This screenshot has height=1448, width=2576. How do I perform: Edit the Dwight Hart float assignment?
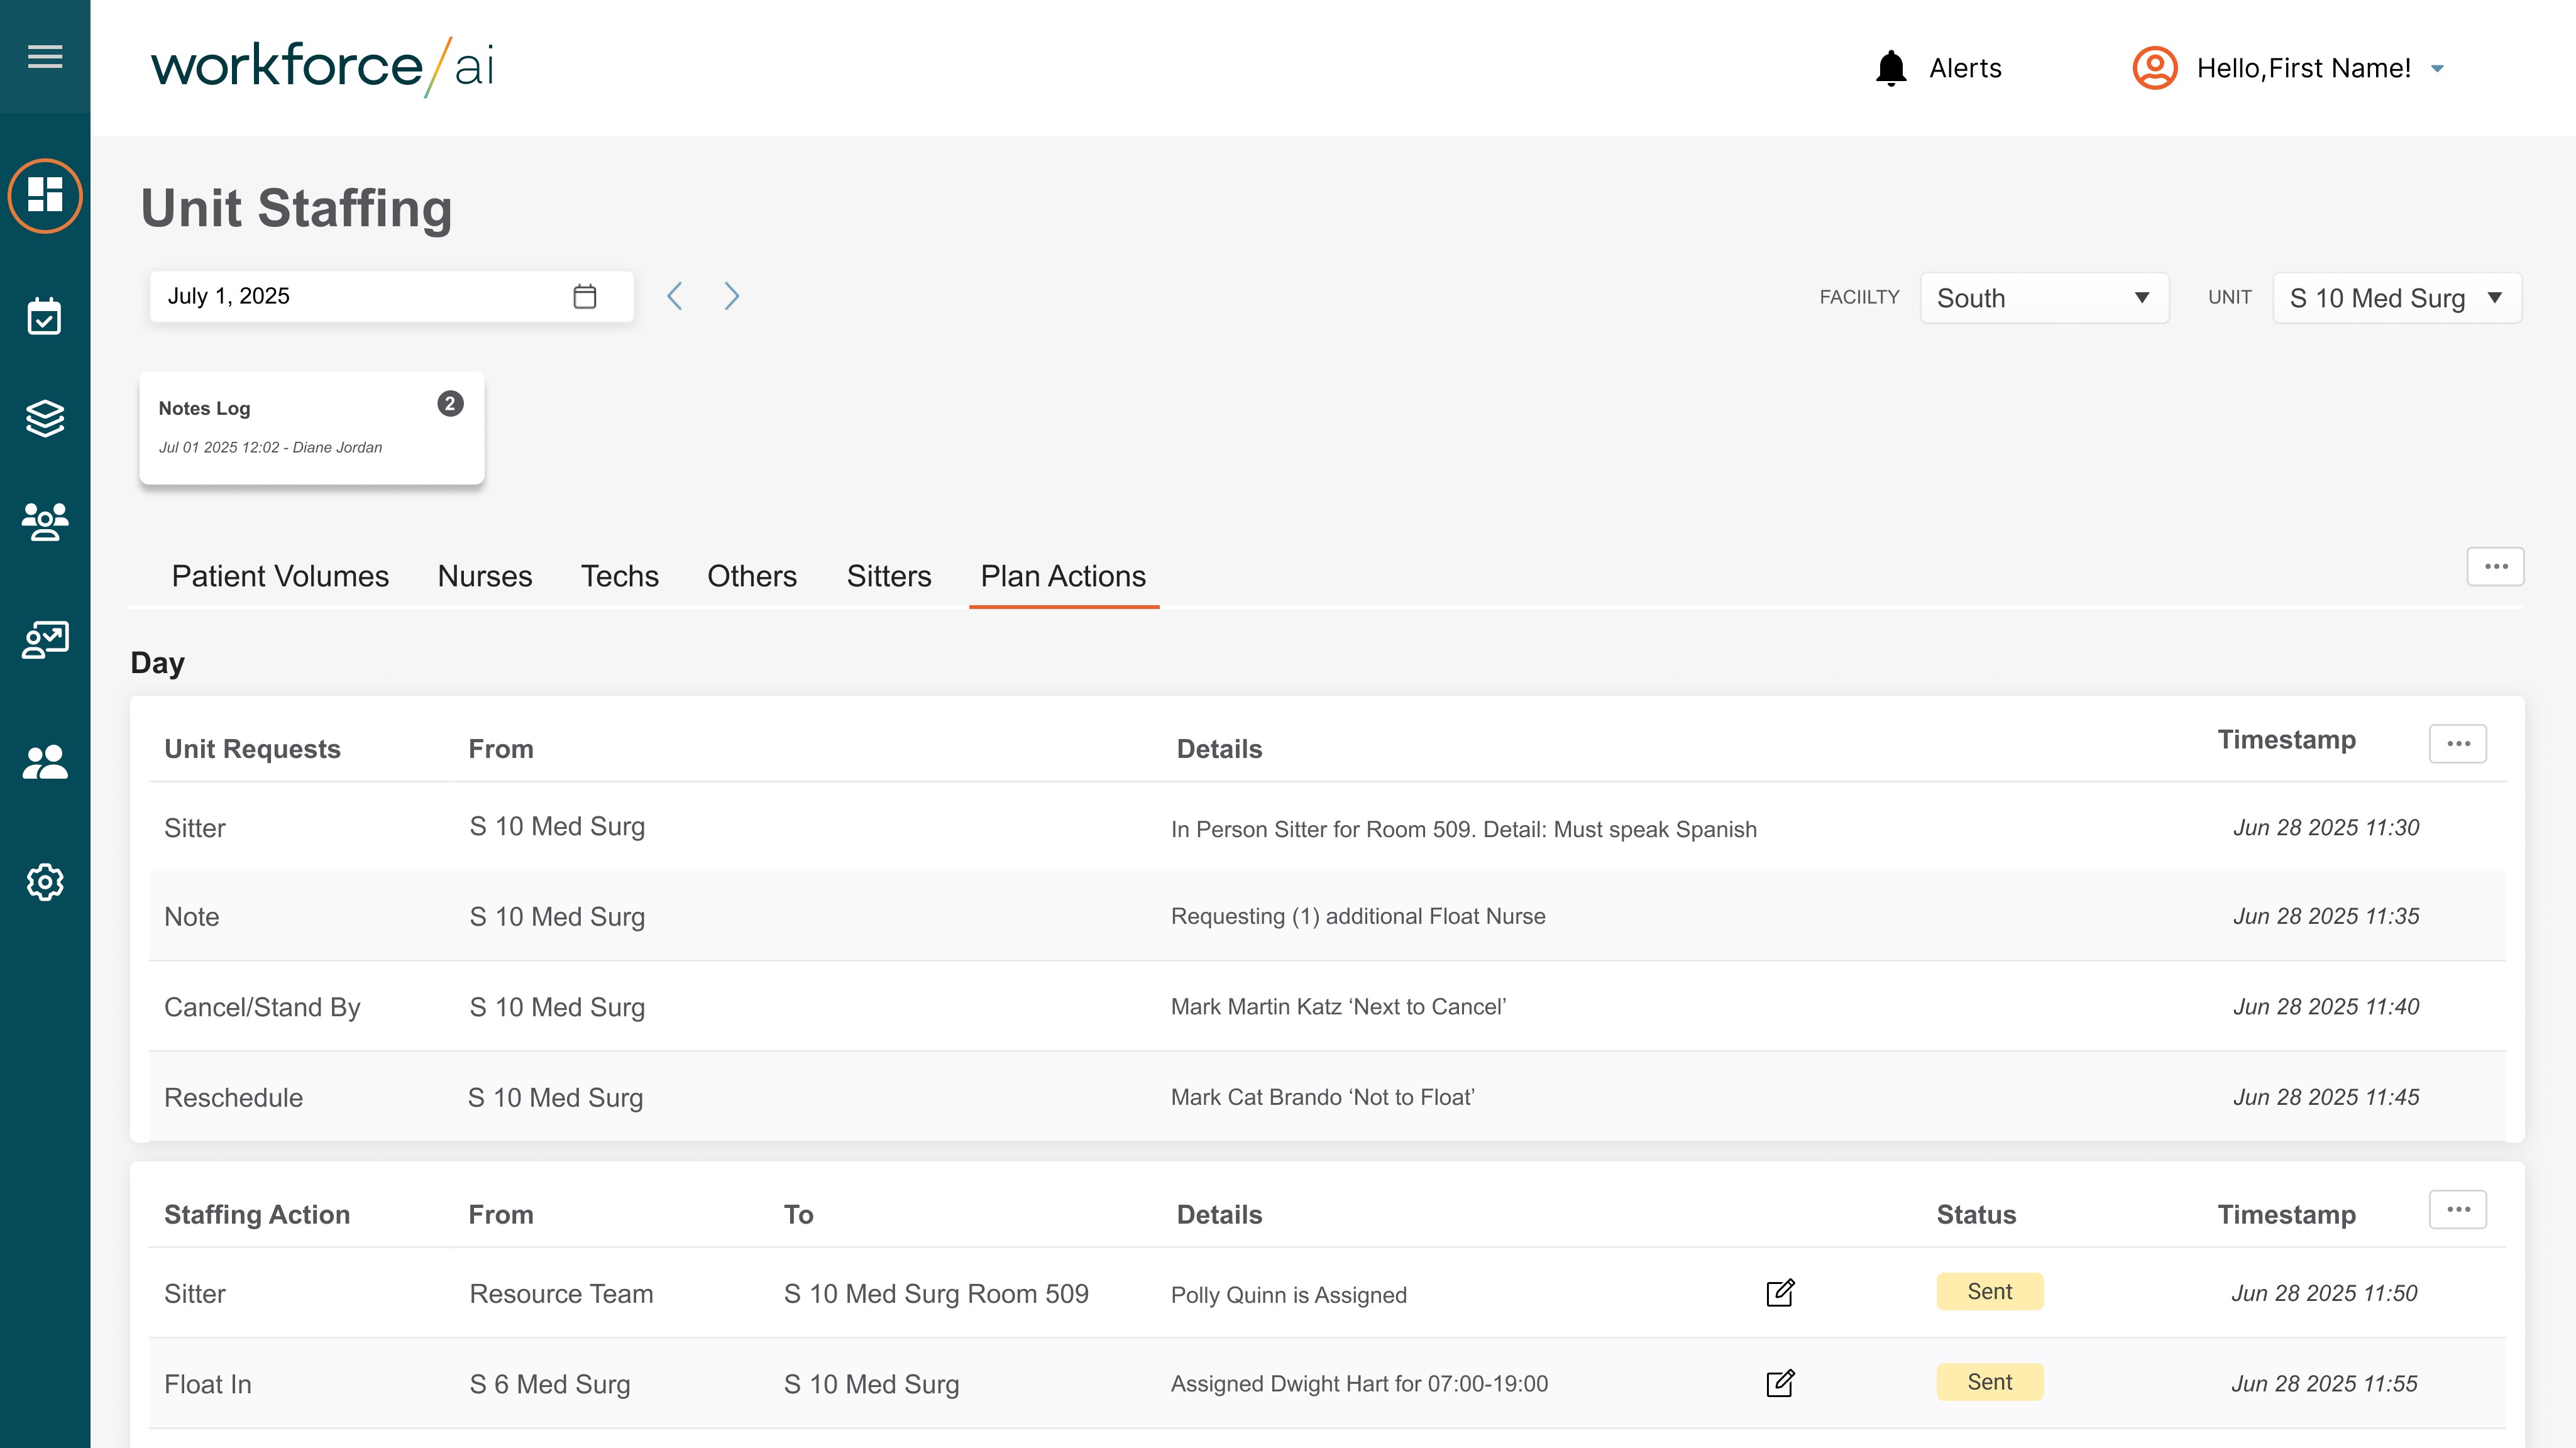(x=1780, y=1383)
